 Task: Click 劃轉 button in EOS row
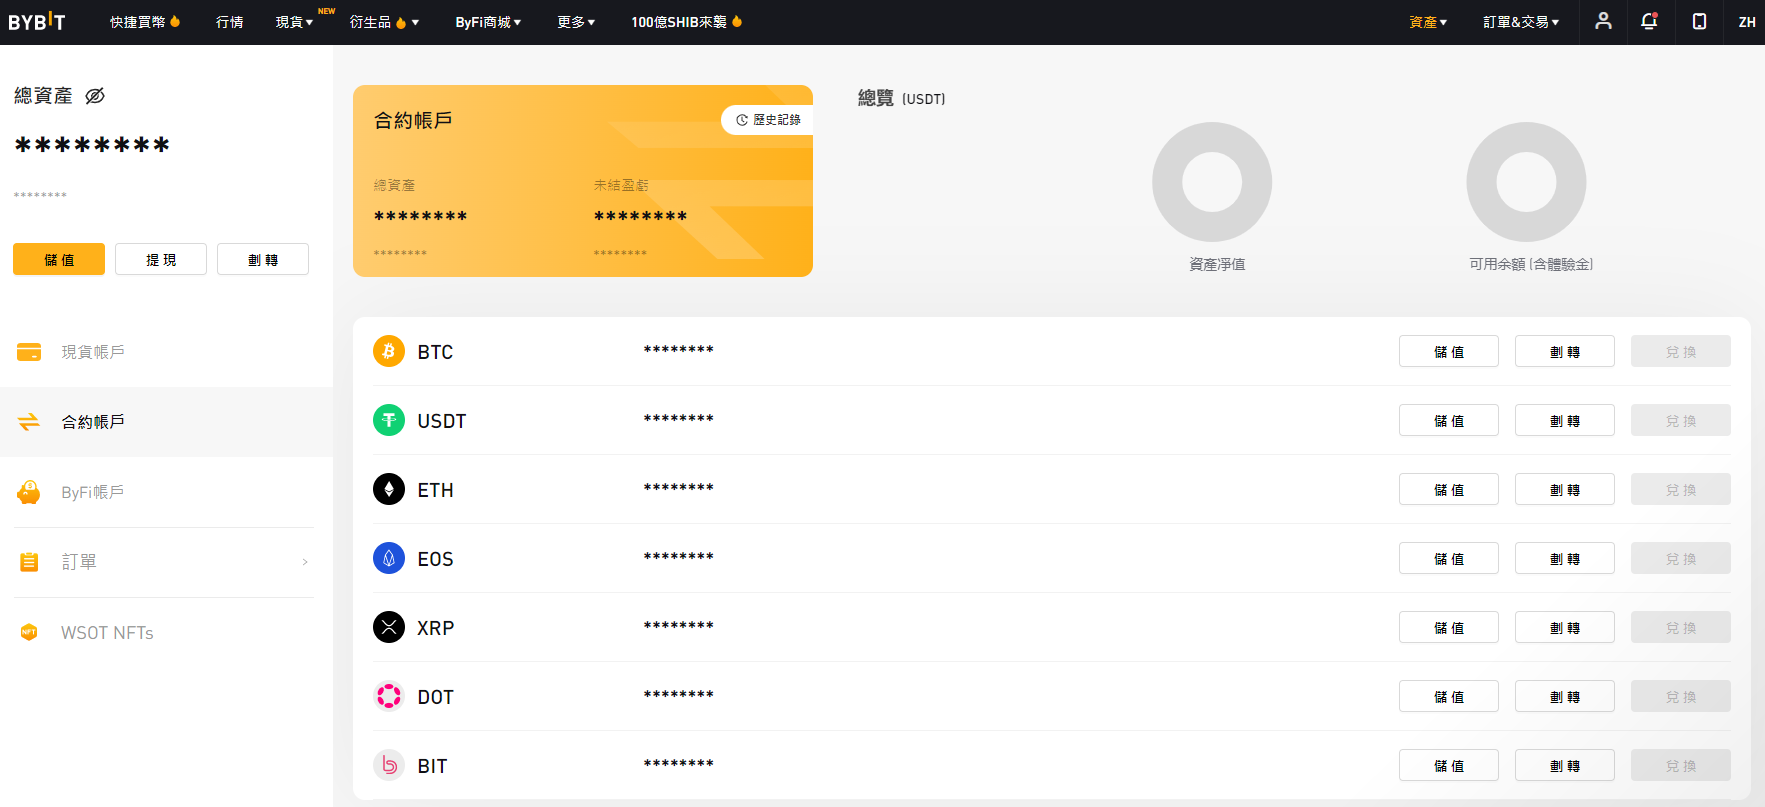1565,558
